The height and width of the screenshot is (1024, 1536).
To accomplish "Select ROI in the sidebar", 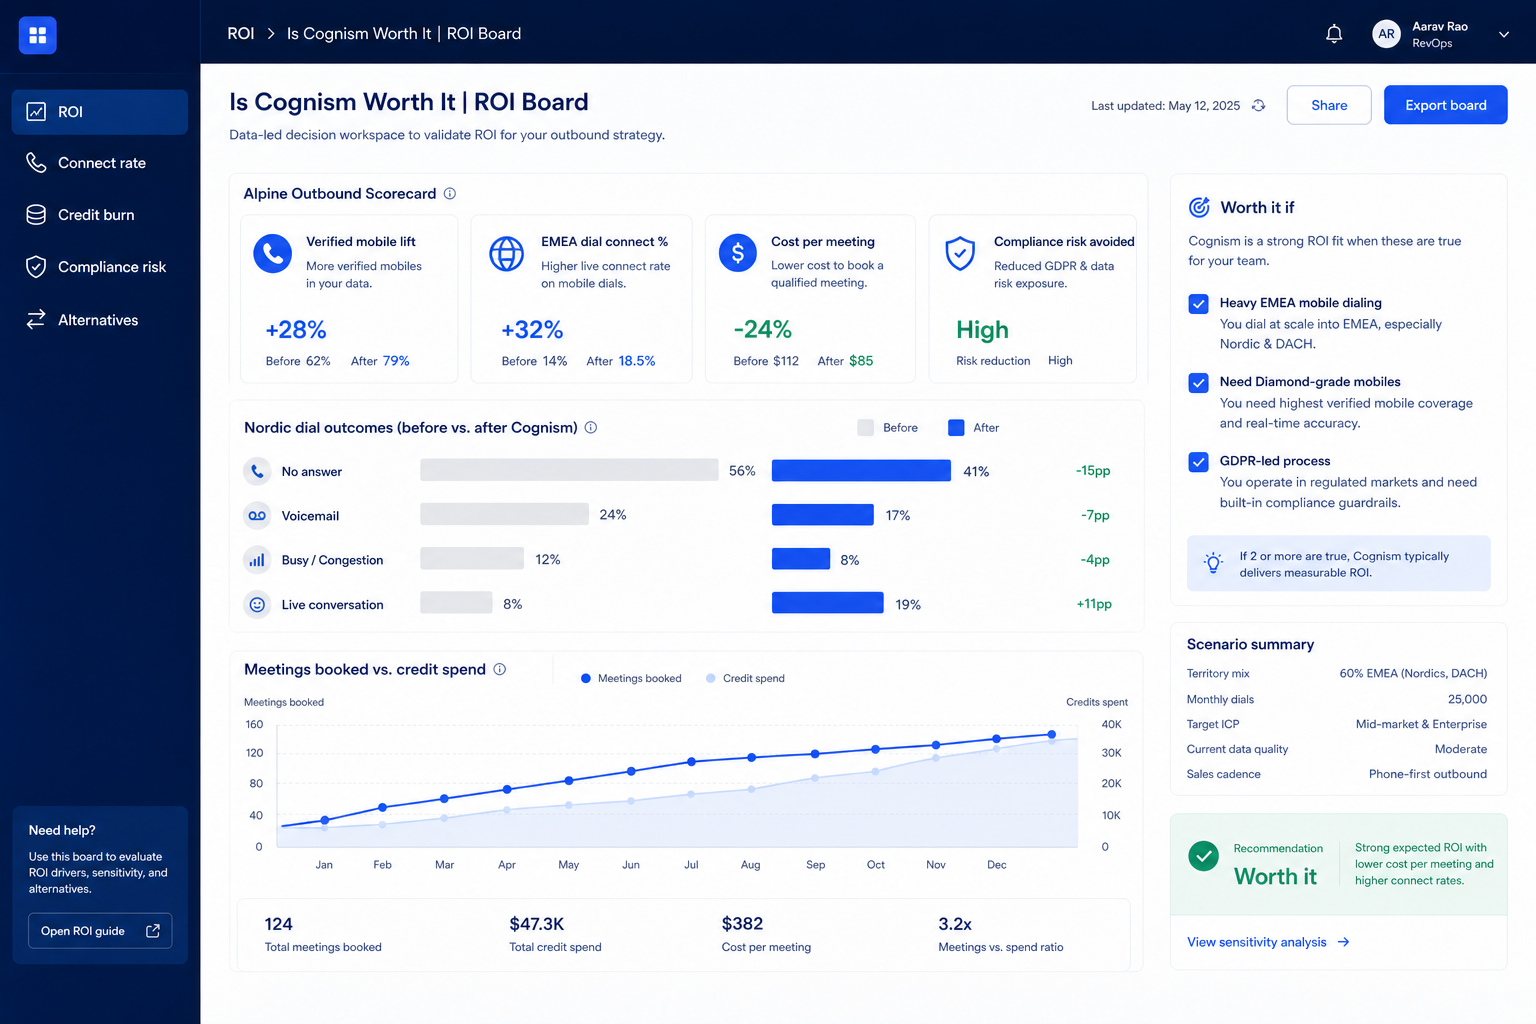I will coord(100,112).
